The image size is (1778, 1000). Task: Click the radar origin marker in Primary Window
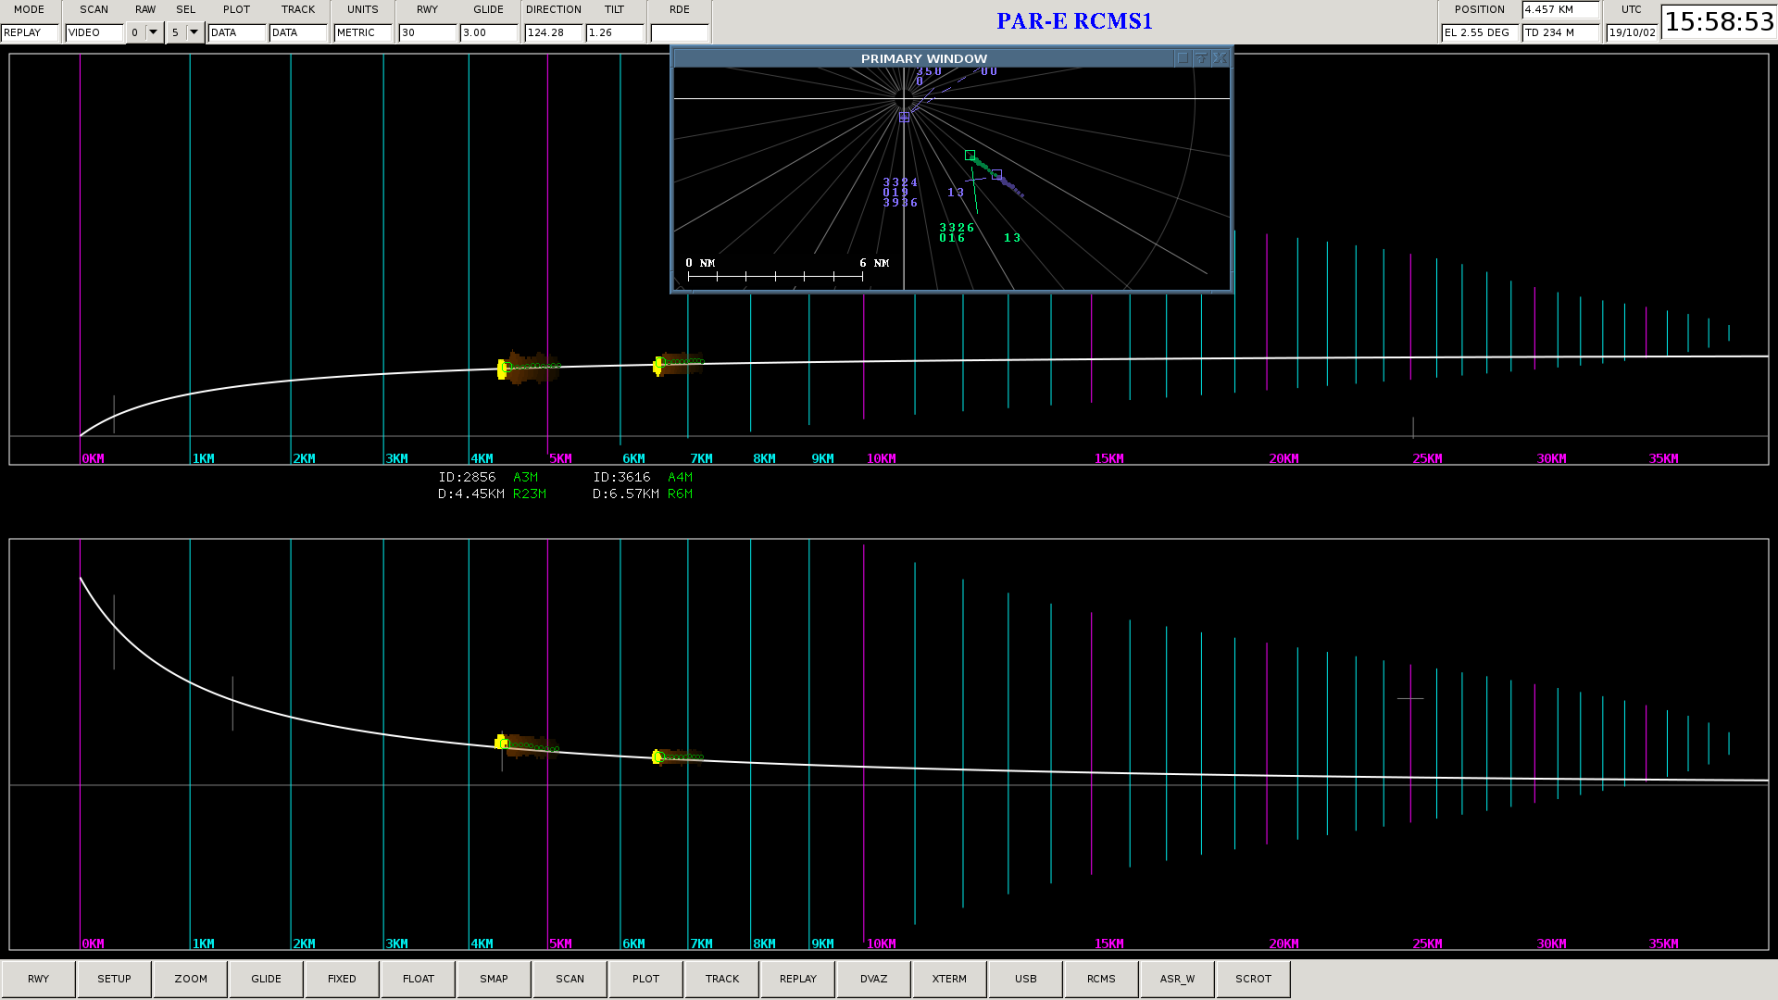click(x=904, y=117)
